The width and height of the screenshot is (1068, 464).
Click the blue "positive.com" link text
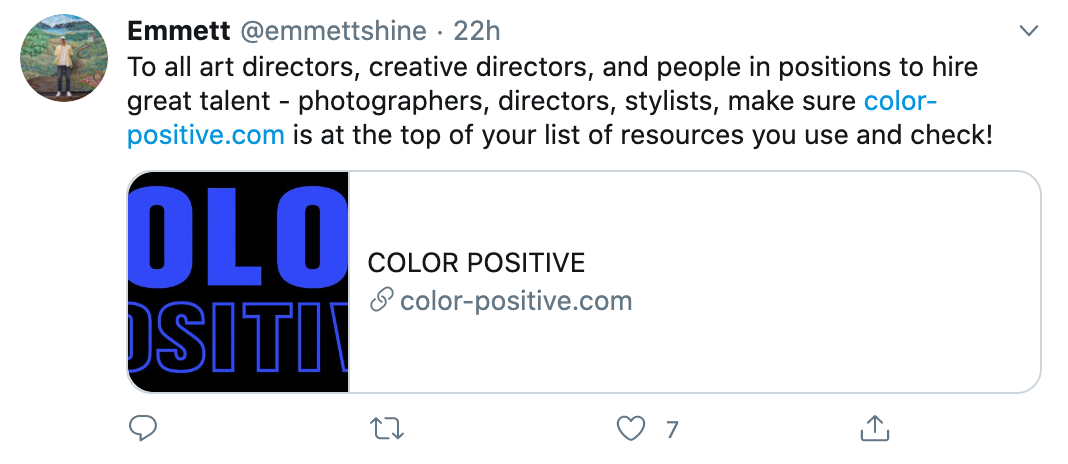pos(206,136)
